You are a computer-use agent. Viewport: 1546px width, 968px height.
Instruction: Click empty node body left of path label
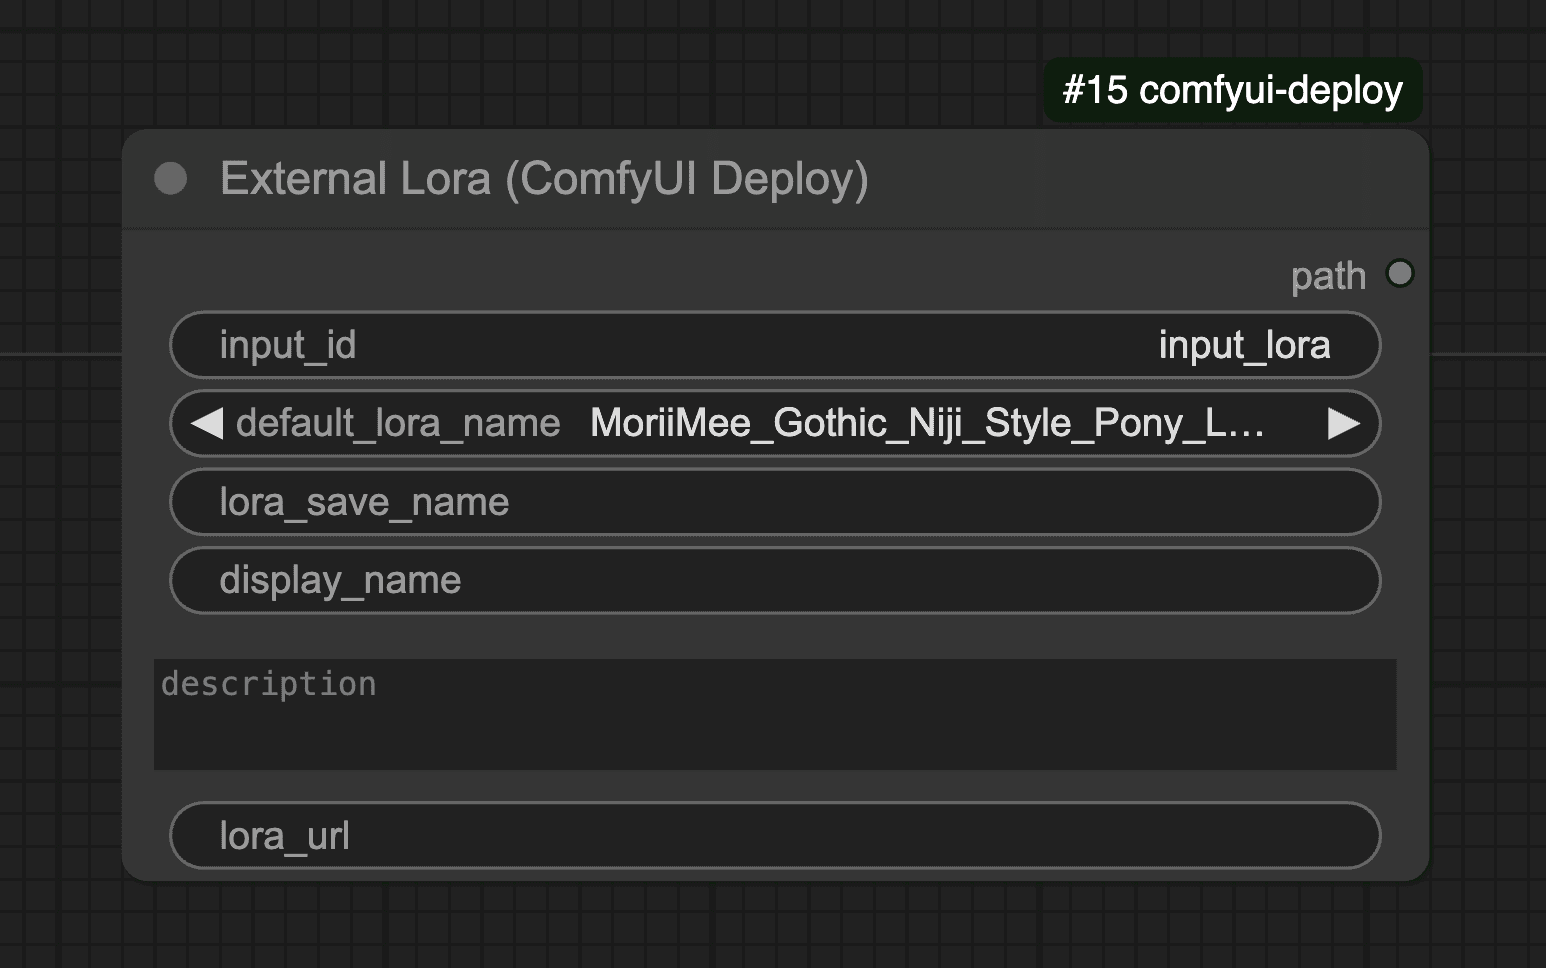click(700, 273)
